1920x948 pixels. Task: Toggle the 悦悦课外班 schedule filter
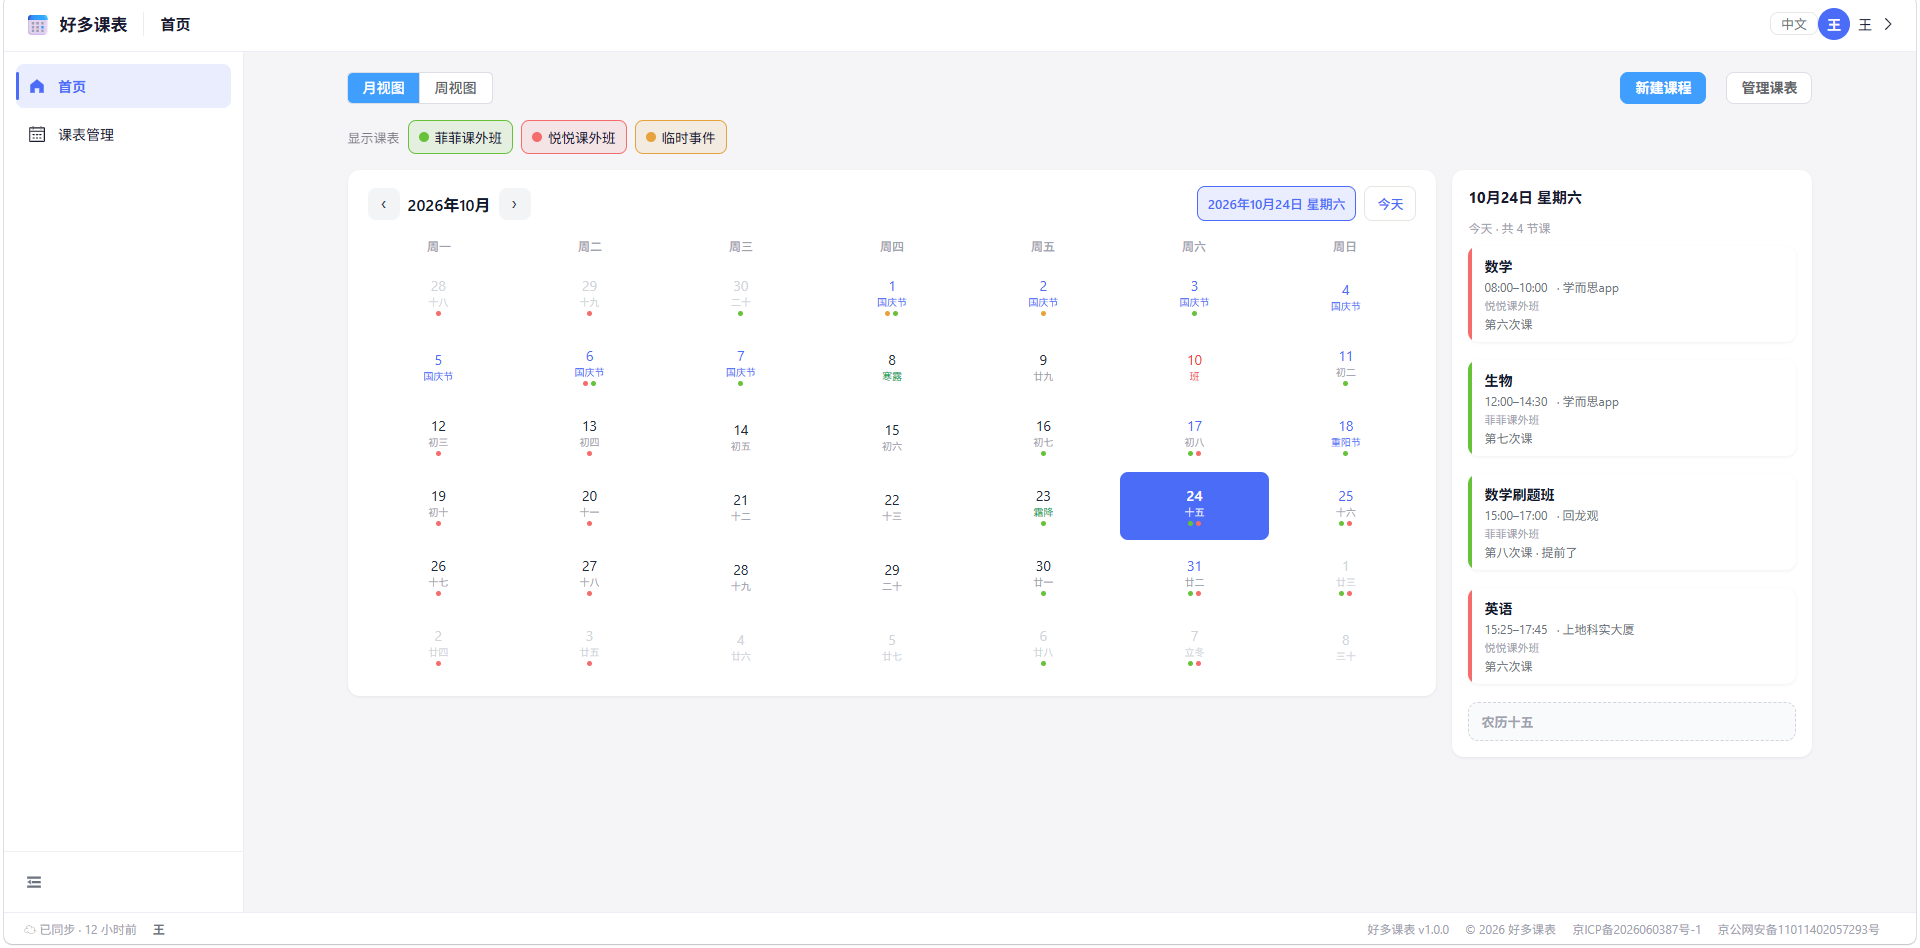coord(574,138)
